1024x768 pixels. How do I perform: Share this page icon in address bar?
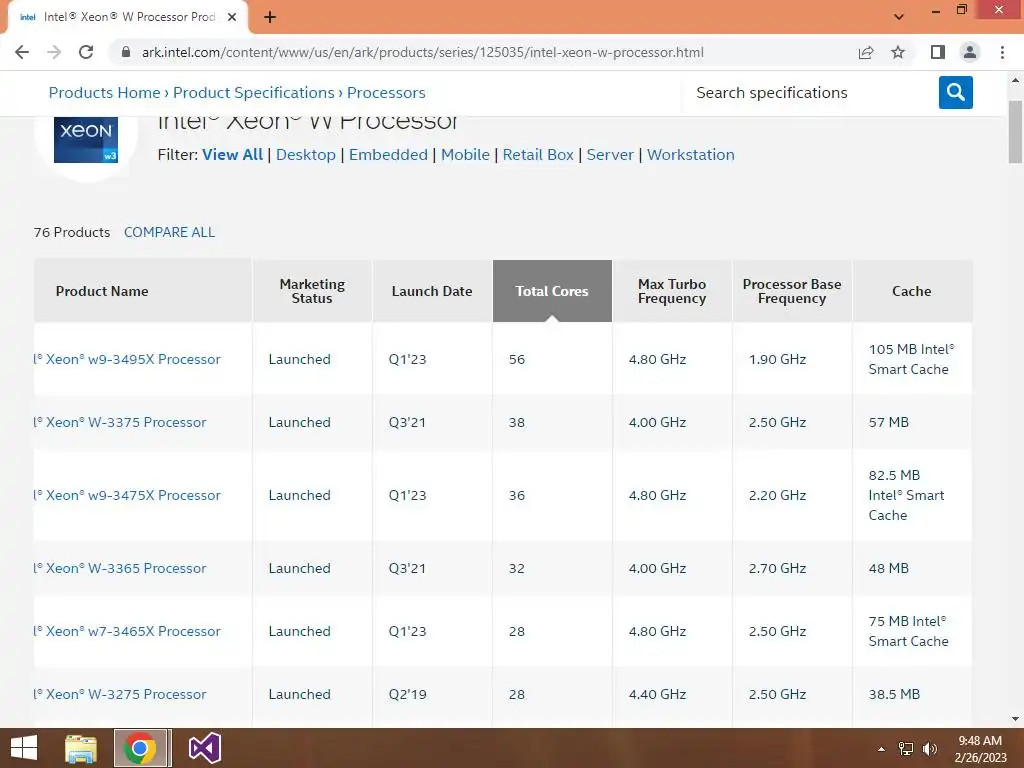pyautogui.click(x=866, y=52)
